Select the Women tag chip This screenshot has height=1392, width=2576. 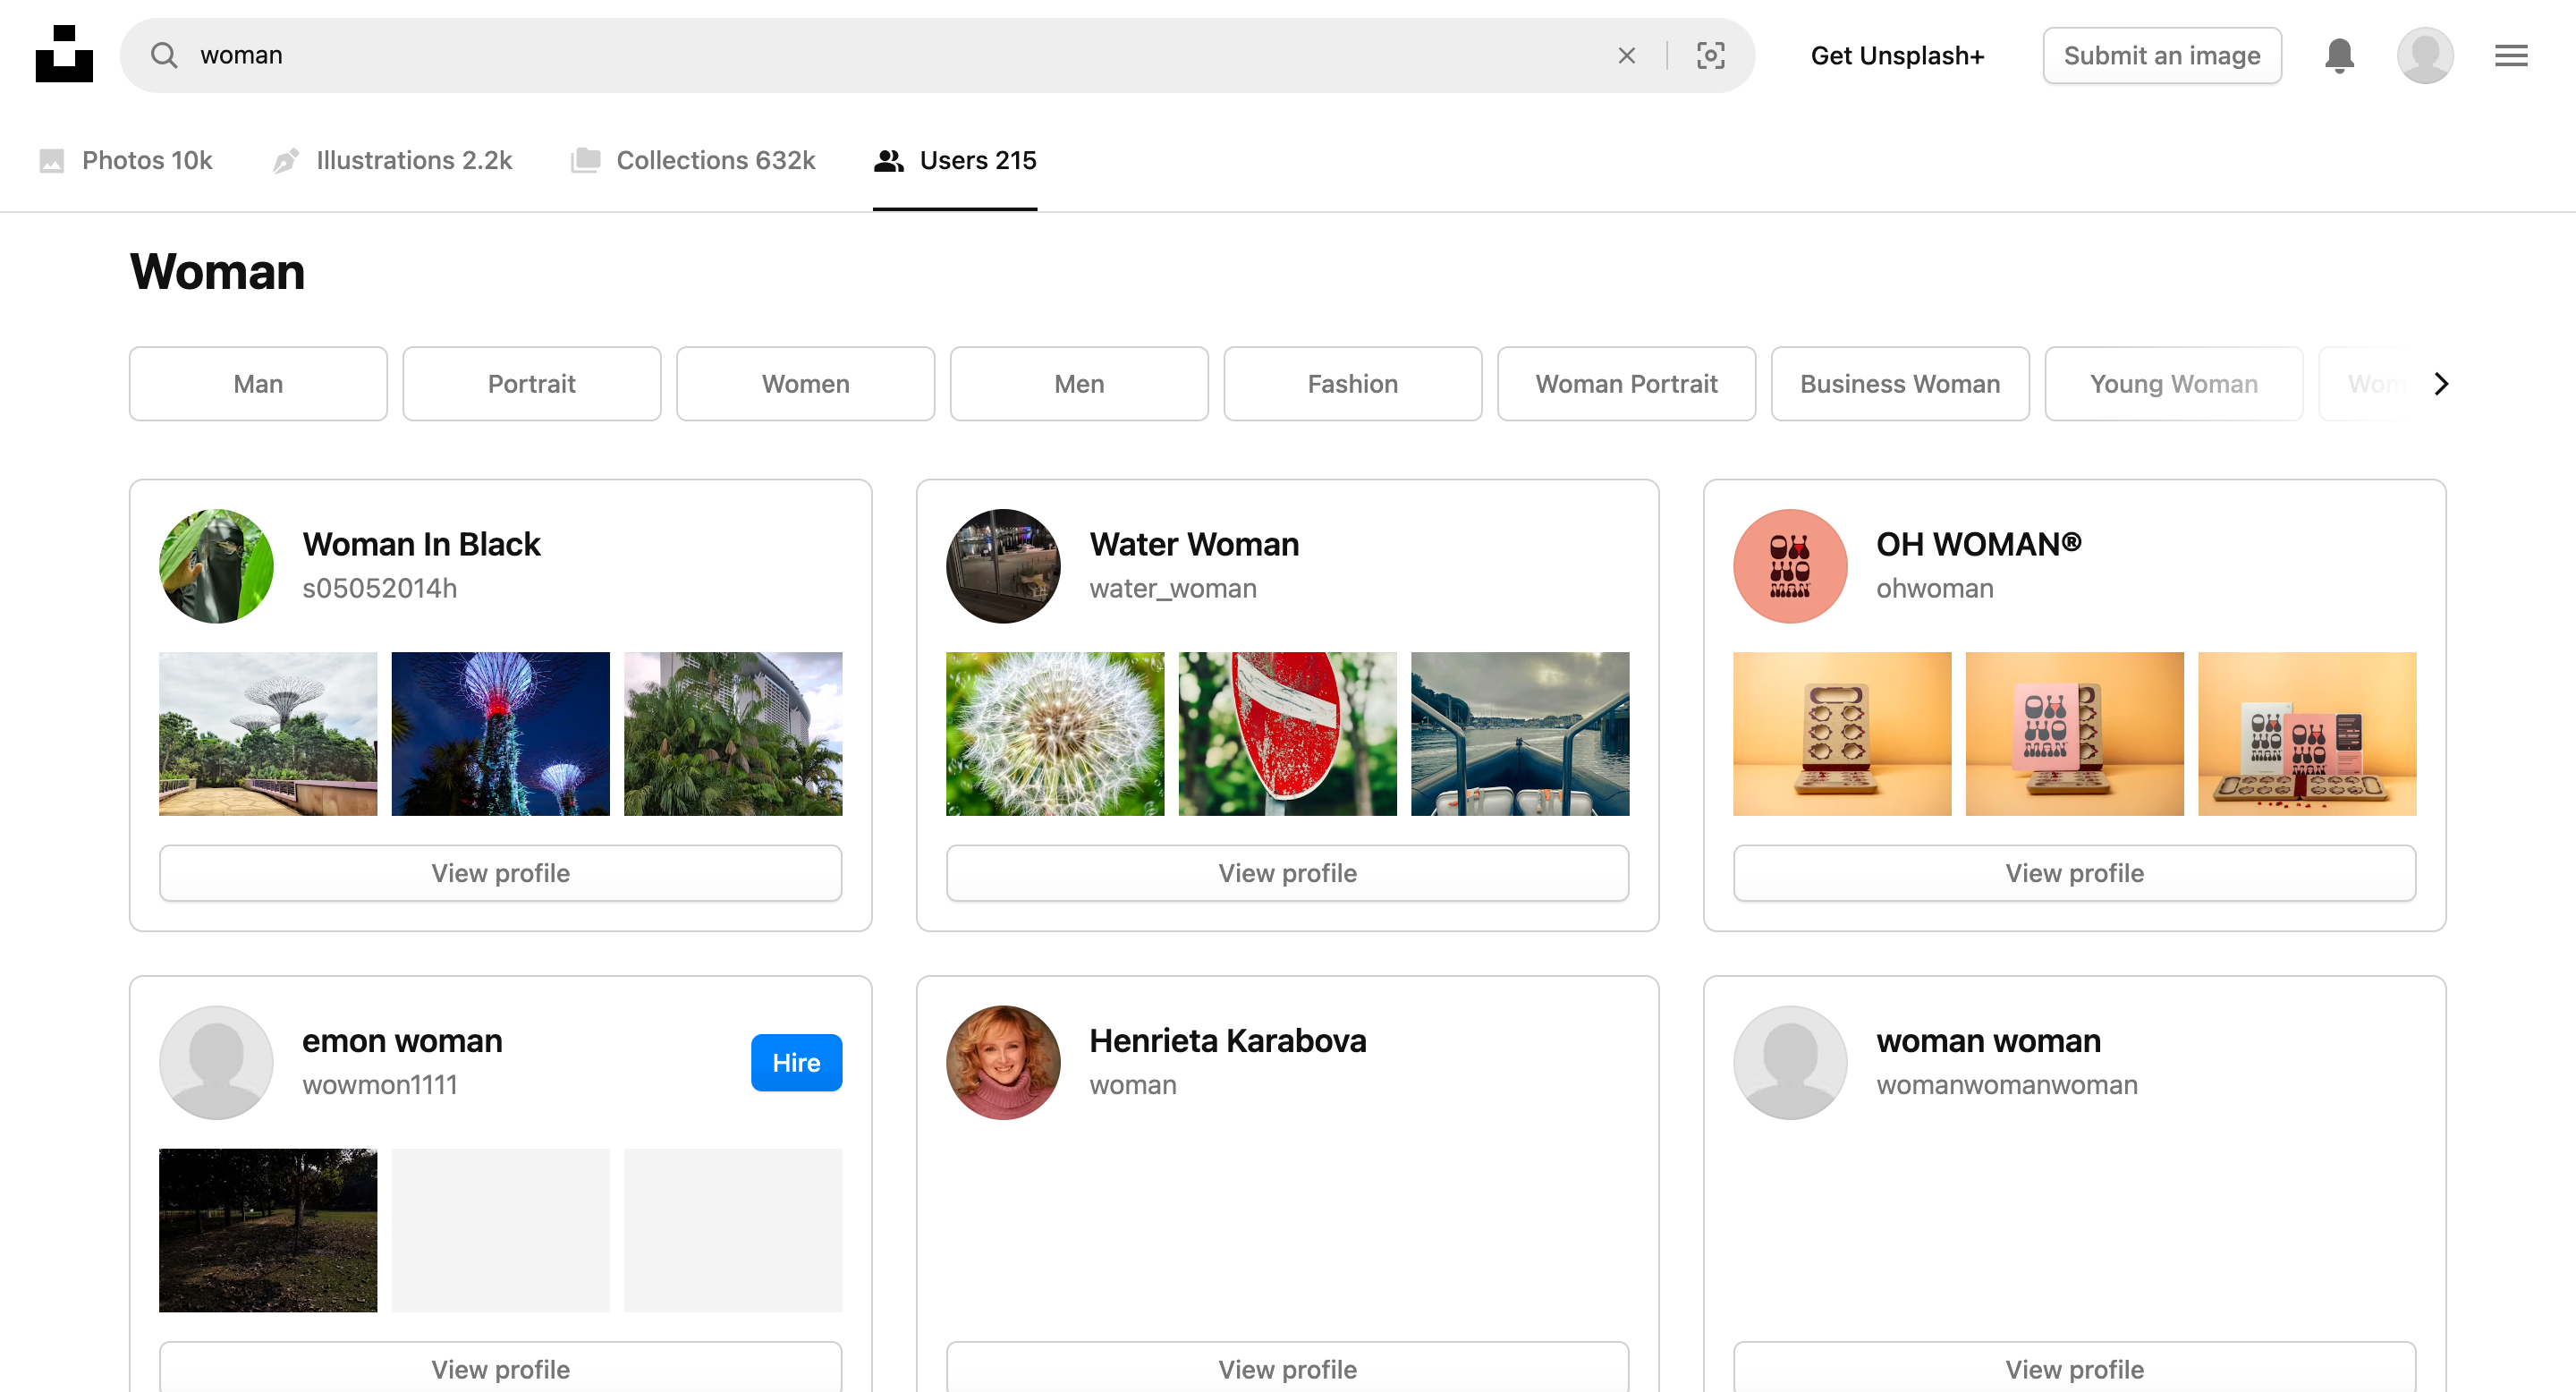tap(806, 384)
